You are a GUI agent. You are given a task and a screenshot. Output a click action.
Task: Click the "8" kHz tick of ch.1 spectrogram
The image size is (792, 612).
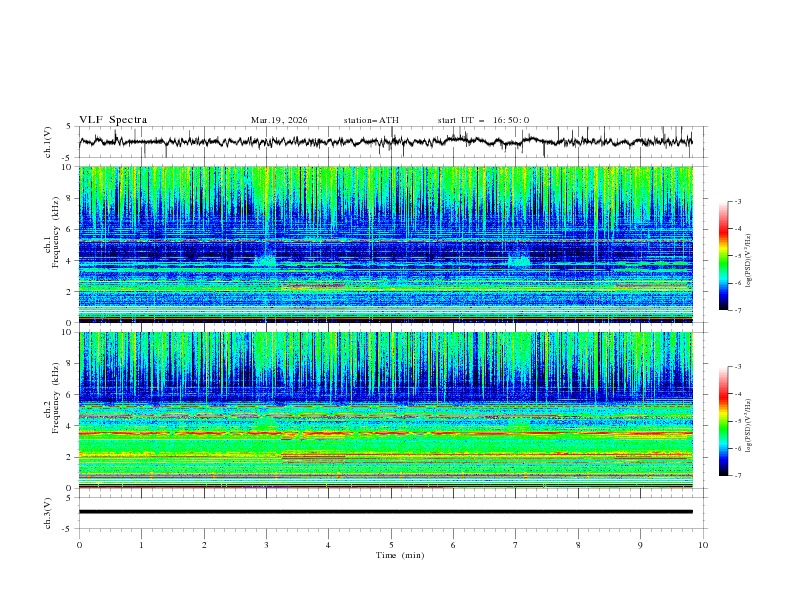(x=70, y=198)
